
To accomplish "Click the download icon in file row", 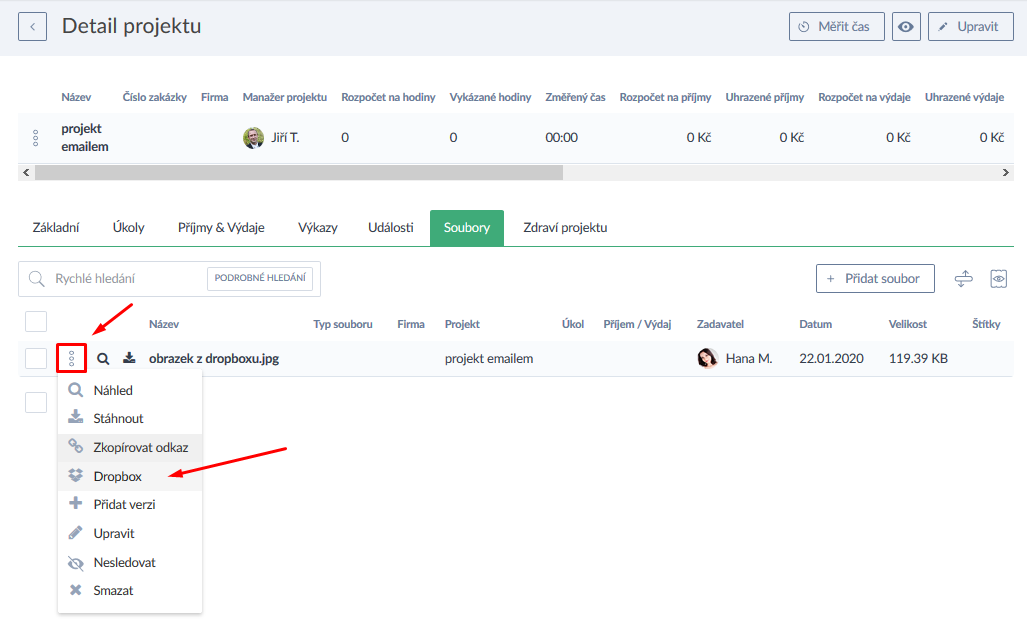I will click(x=129, y=358).
